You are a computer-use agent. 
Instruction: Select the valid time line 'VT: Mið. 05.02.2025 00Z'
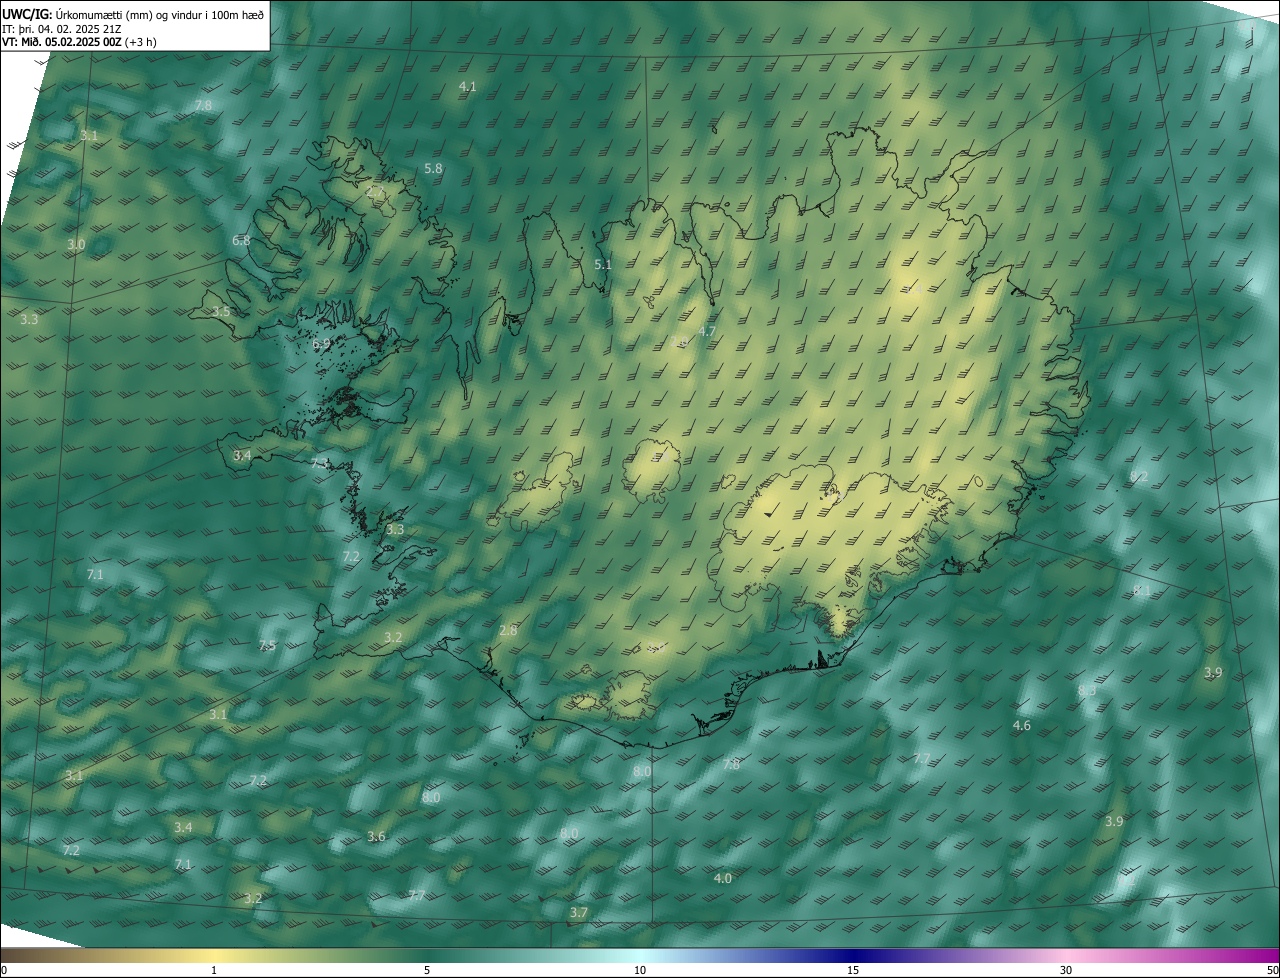(62, 42)
